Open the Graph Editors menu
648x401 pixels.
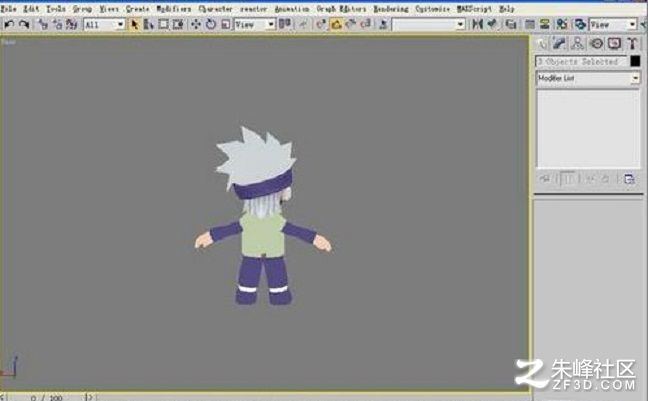pyautogui.click(x=341, y=9)
